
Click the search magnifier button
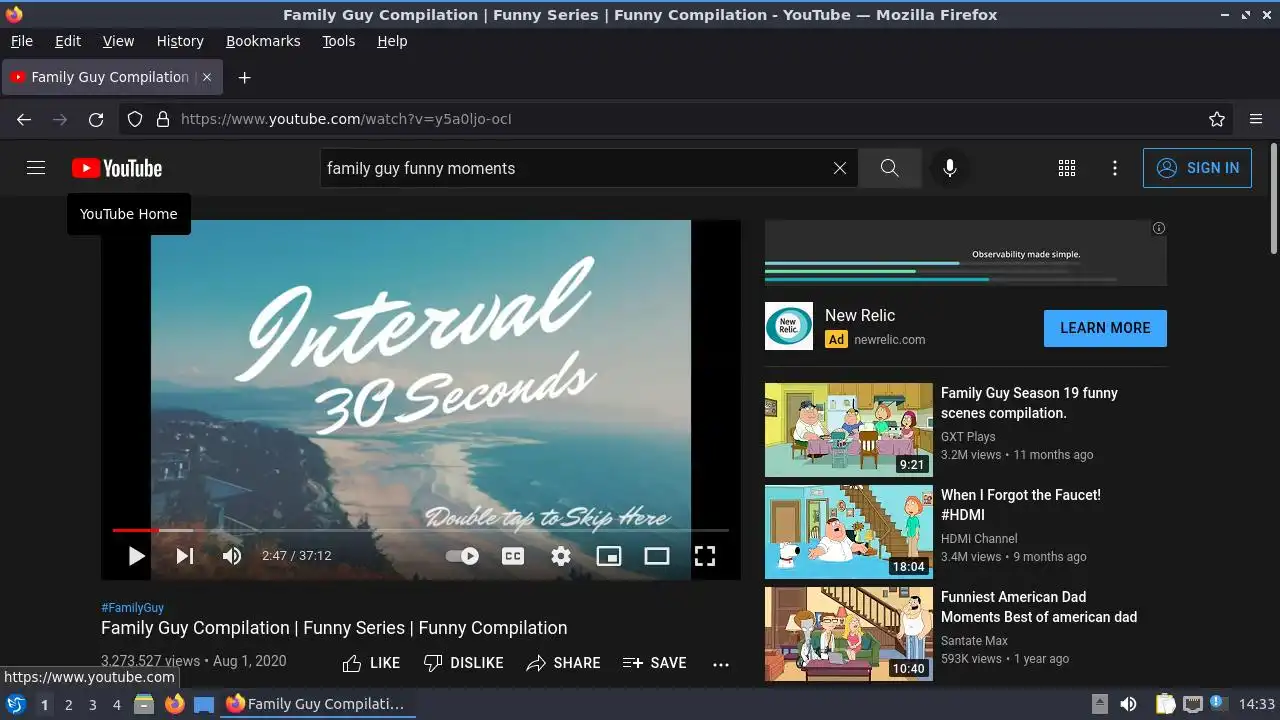click(x=890, y=168)
